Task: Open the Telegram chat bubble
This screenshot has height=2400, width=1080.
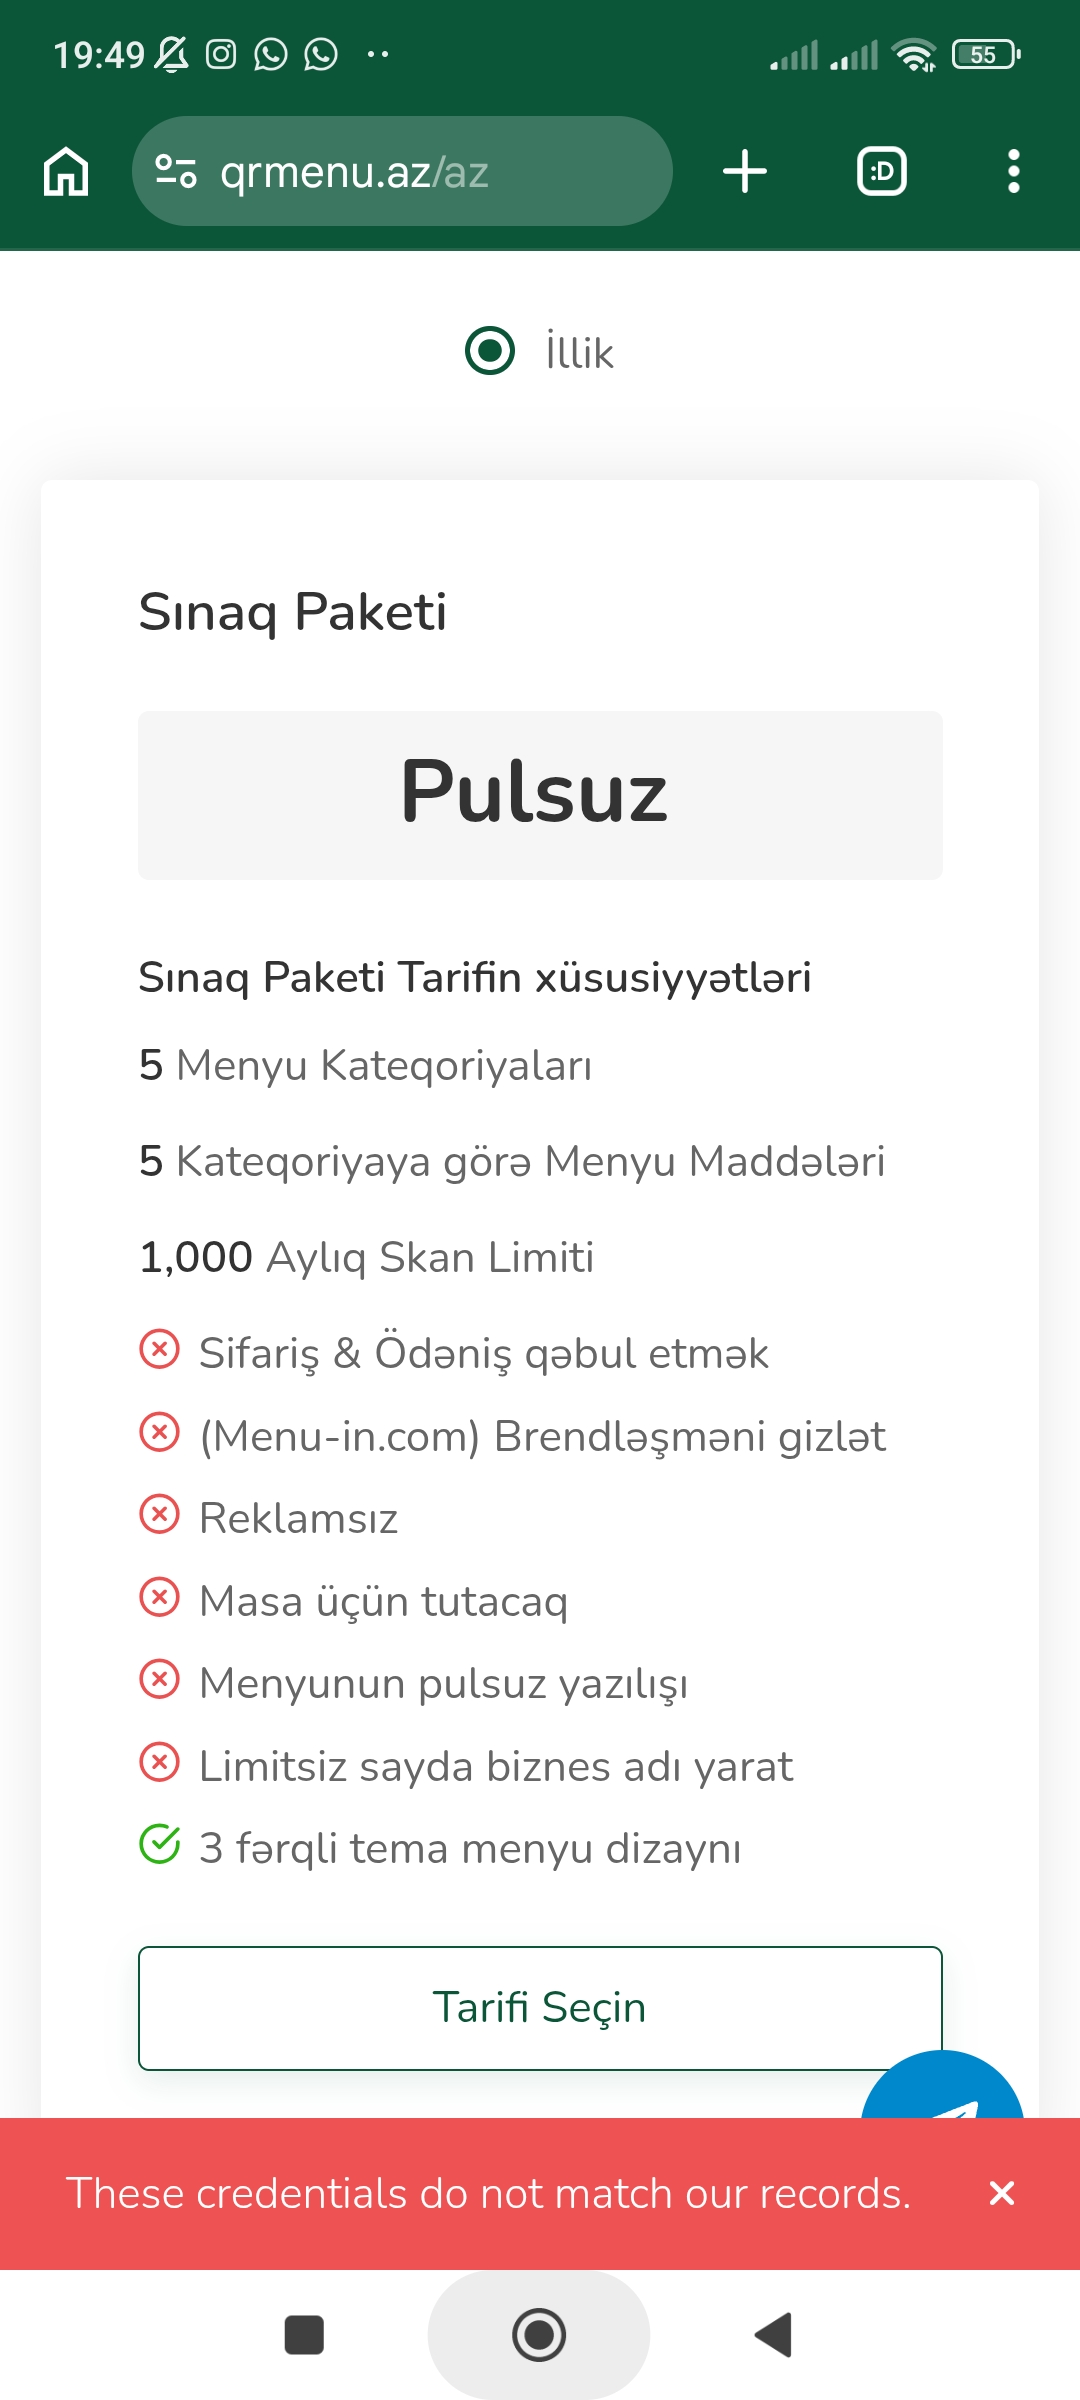Action: (943, 2090)
